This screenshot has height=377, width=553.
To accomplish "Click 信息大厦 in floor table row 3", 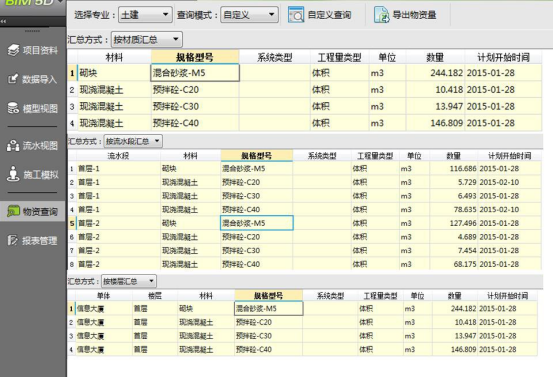I will tap(91, 336).
